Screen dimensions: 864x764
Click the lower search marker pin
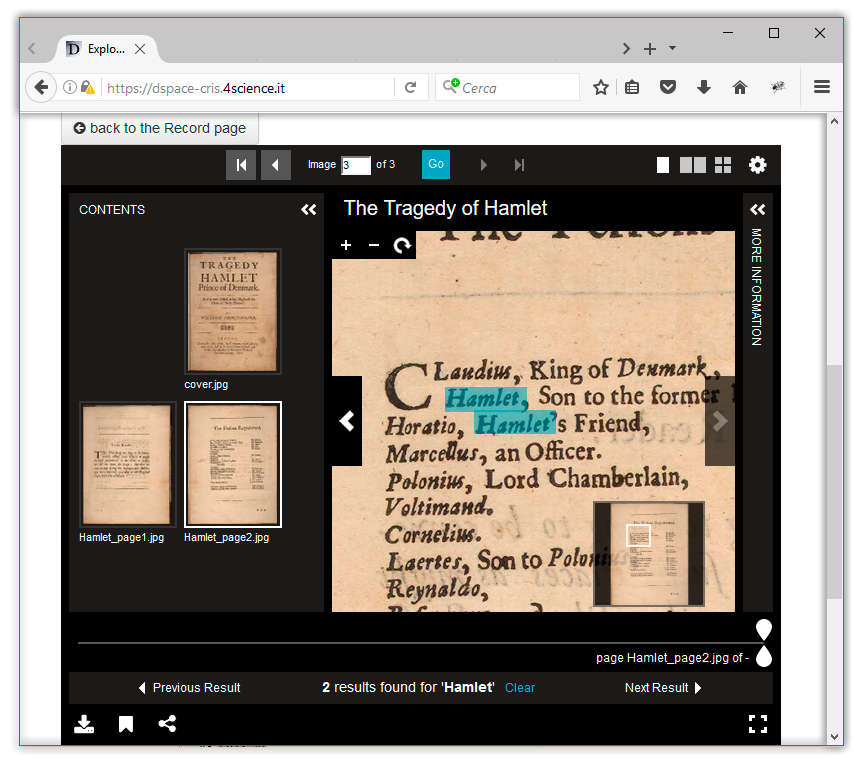point(763,656)
